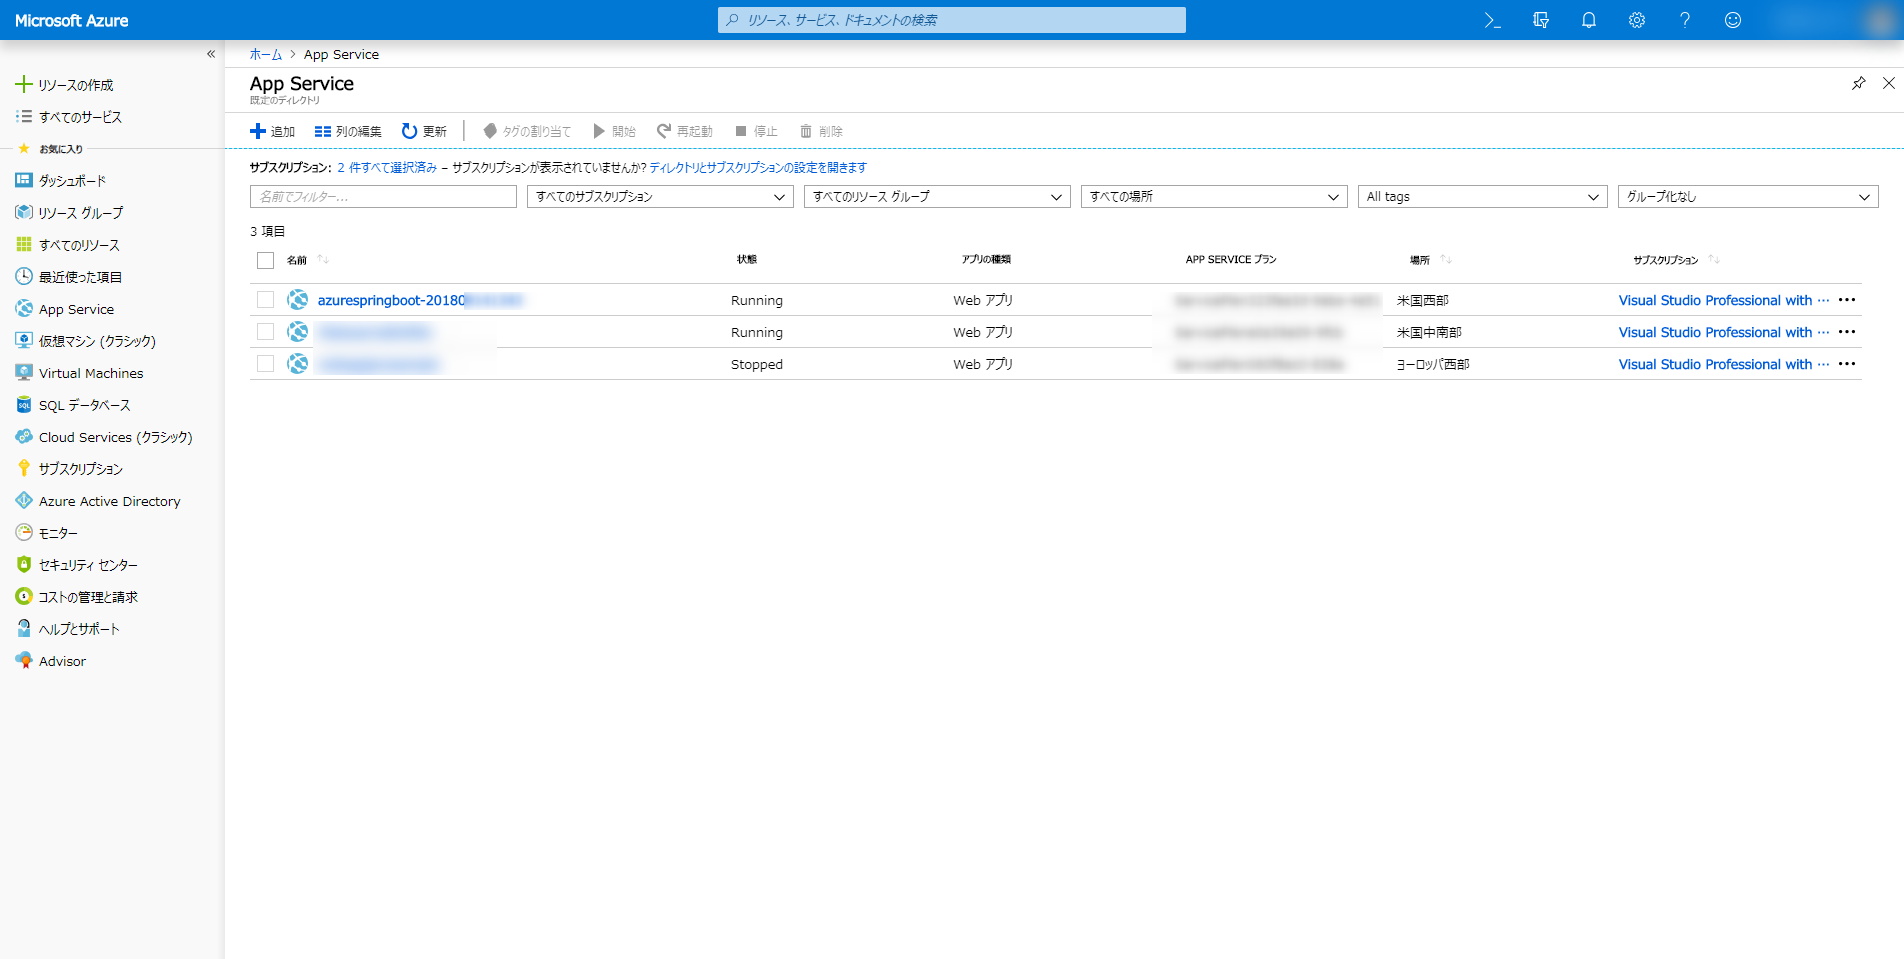The image size is (1904, 959).
Task: Open subscription link for the 米国中南部 row
Action: pyautogui.click(x=1724, y=332)
